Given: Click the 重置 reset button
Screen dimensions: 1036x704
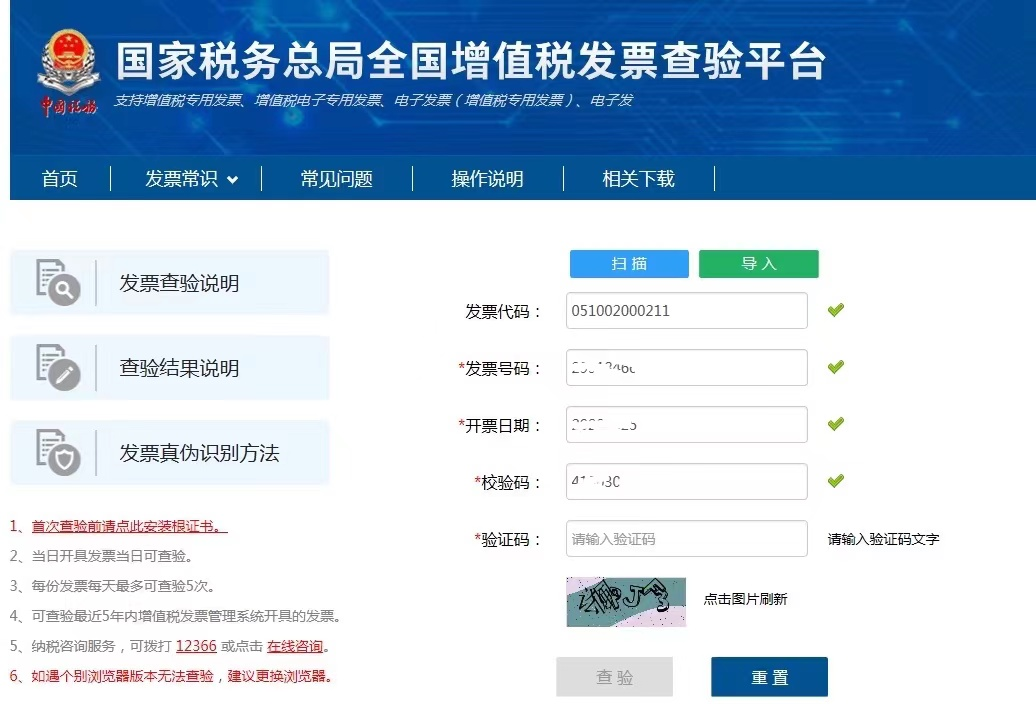Looking at the screenshot, I should point(769,677).
